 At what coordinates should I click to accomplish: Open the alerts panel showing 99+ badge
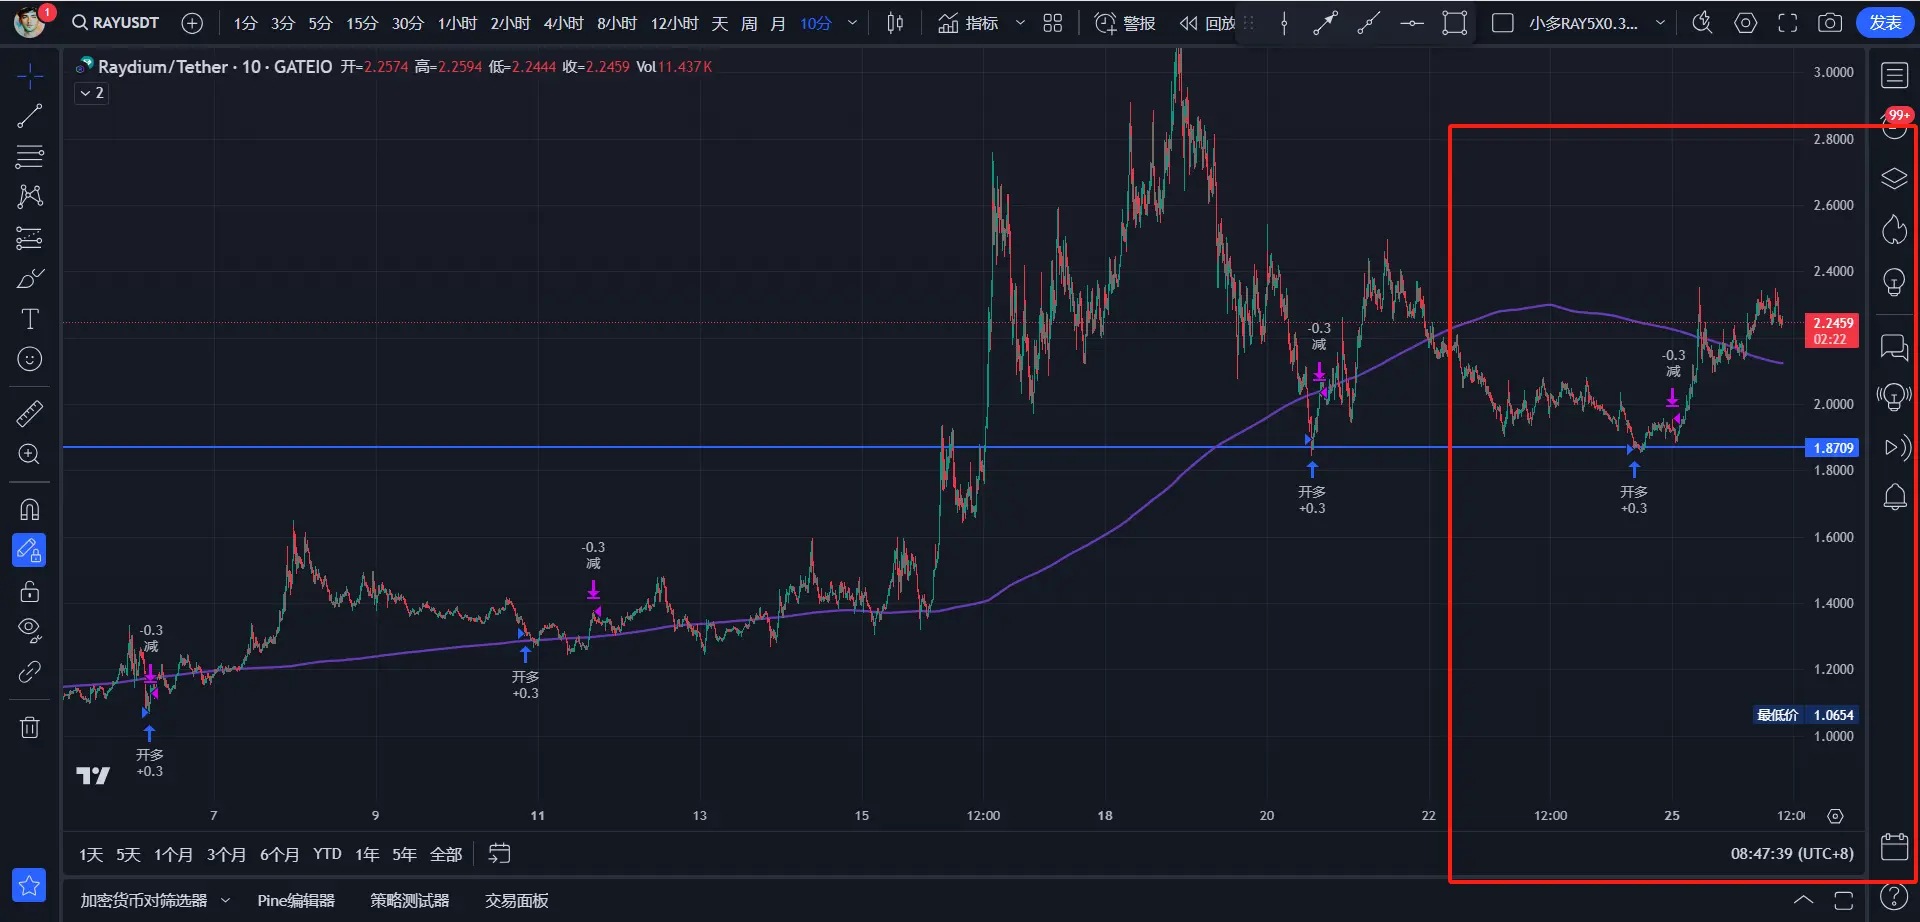pyautogui.click(x=1894, y=126)
